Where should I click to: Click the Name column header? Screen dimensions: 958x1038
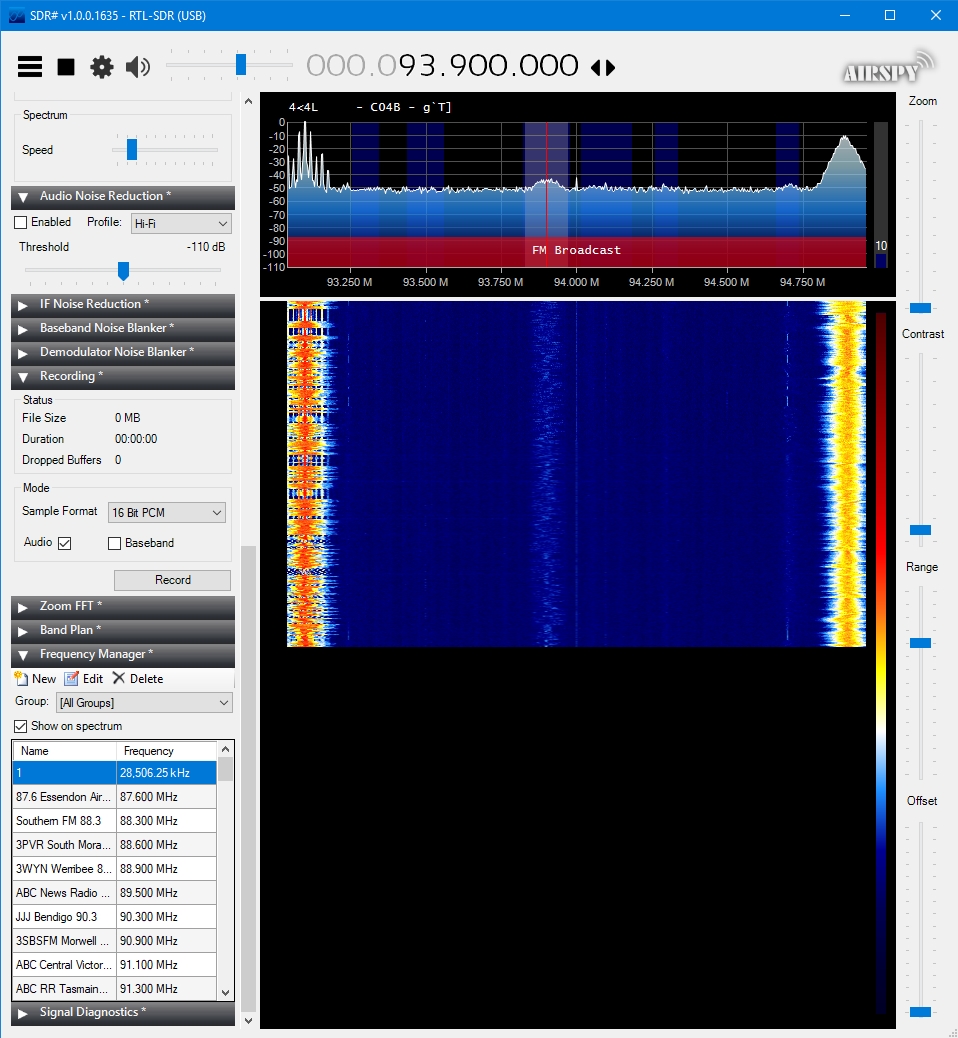click(65, 751)
